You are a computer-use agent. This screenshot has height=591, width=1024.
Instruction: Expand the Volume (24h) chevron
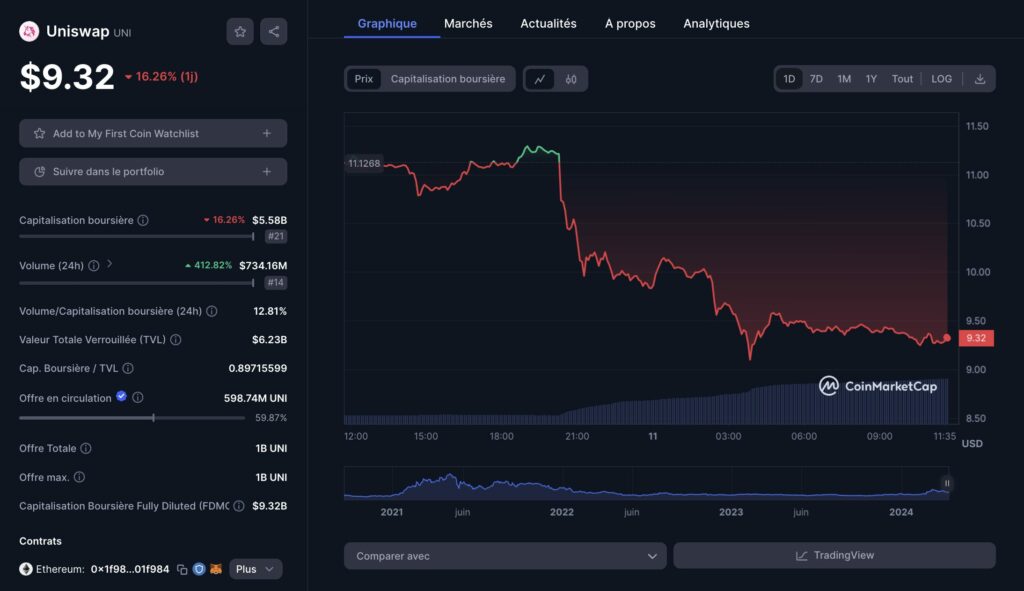[x=110, y=265]
